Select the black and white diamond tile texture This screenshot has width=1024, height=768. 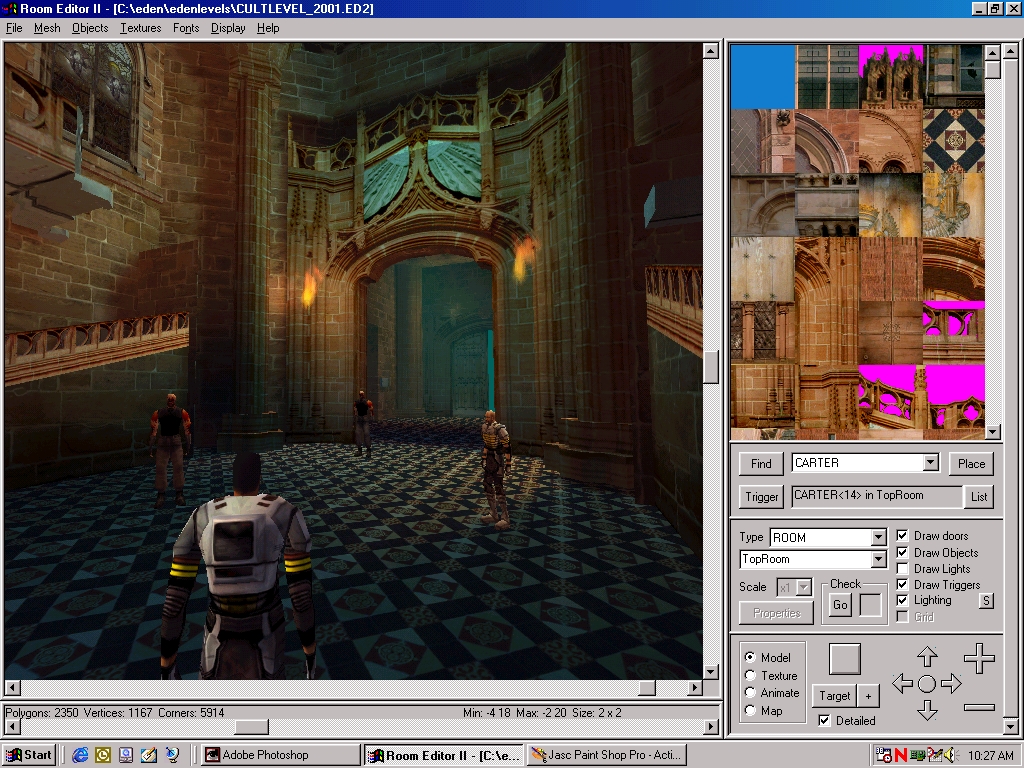[953, 140]
